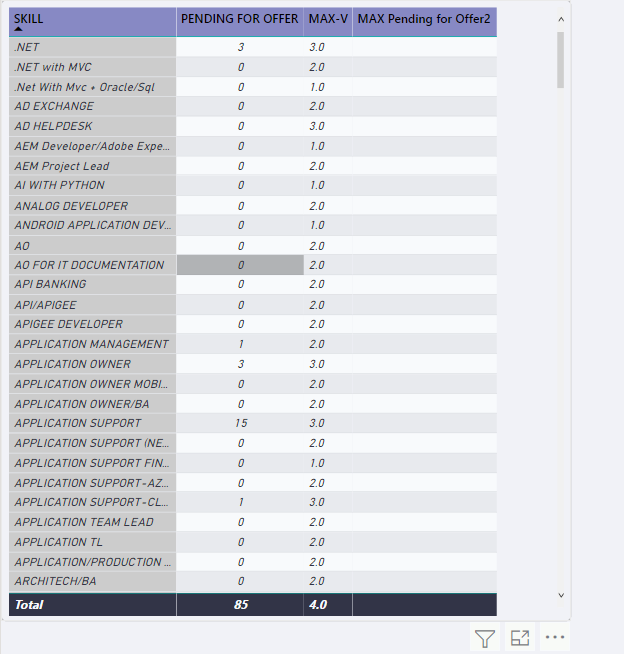
Task: Select the API BANKING row
Action: (253, 284)
